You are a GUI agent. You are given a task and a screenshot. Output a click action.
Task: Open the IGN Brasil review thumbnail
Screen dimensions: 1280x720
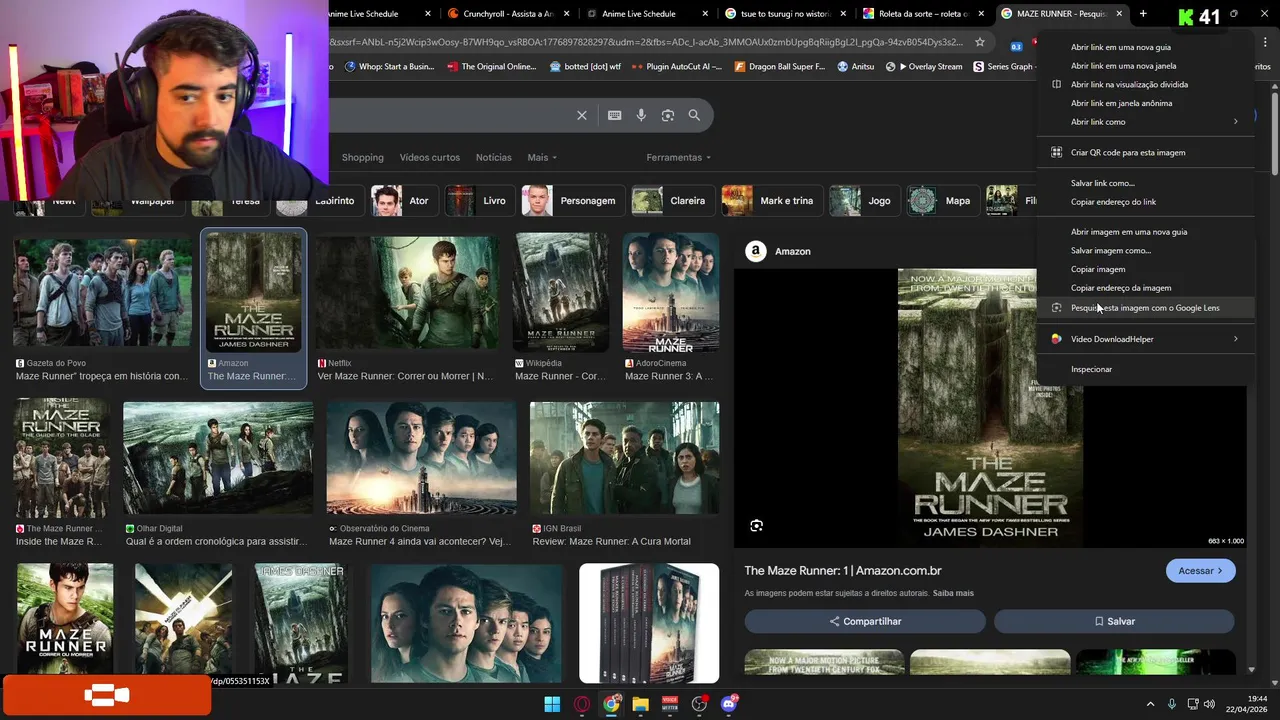click(624, 458)
